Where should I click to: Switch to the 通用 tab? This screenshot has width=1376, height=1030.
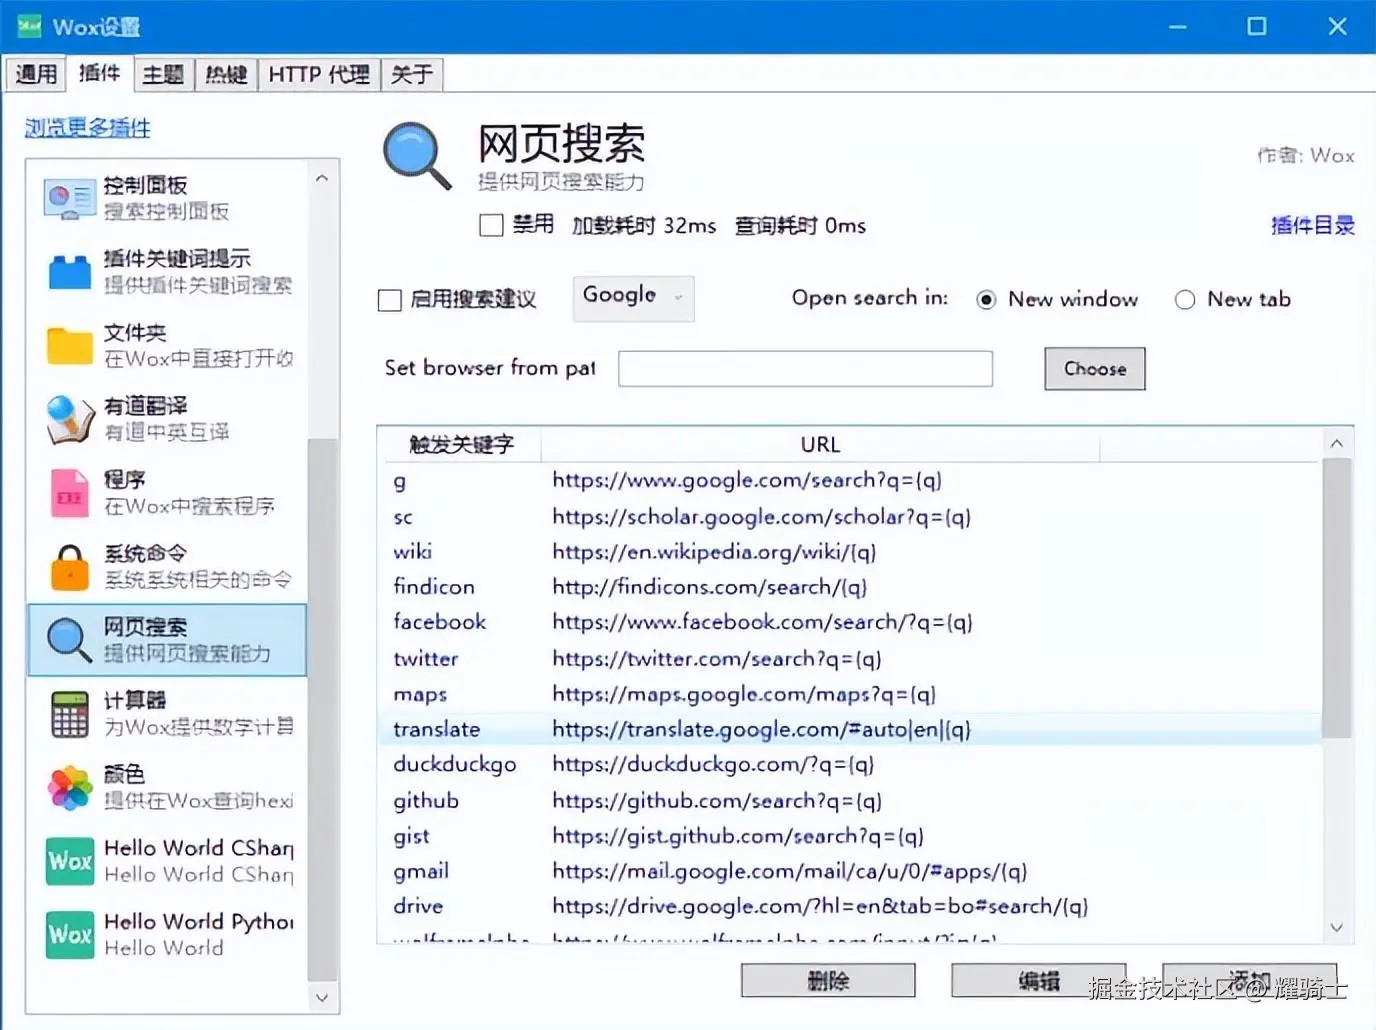point(36,74)
